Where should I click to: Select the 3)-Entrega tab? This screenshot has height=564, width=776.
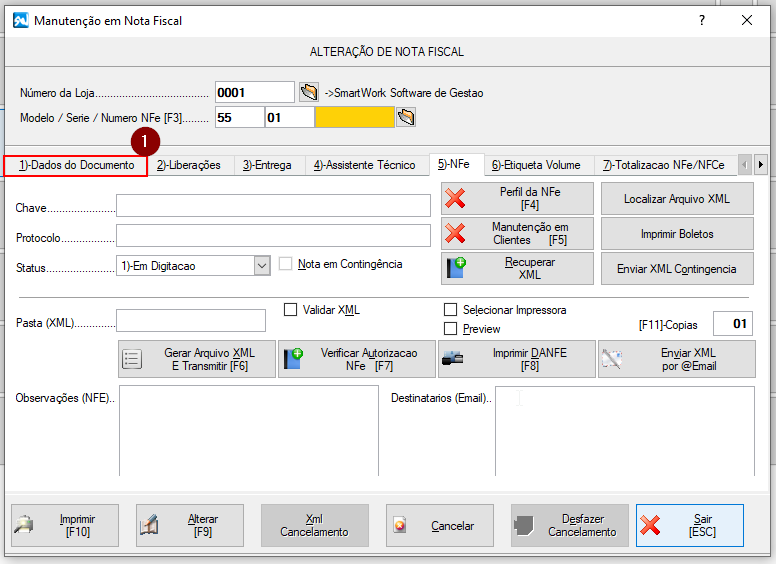point(267,165)
